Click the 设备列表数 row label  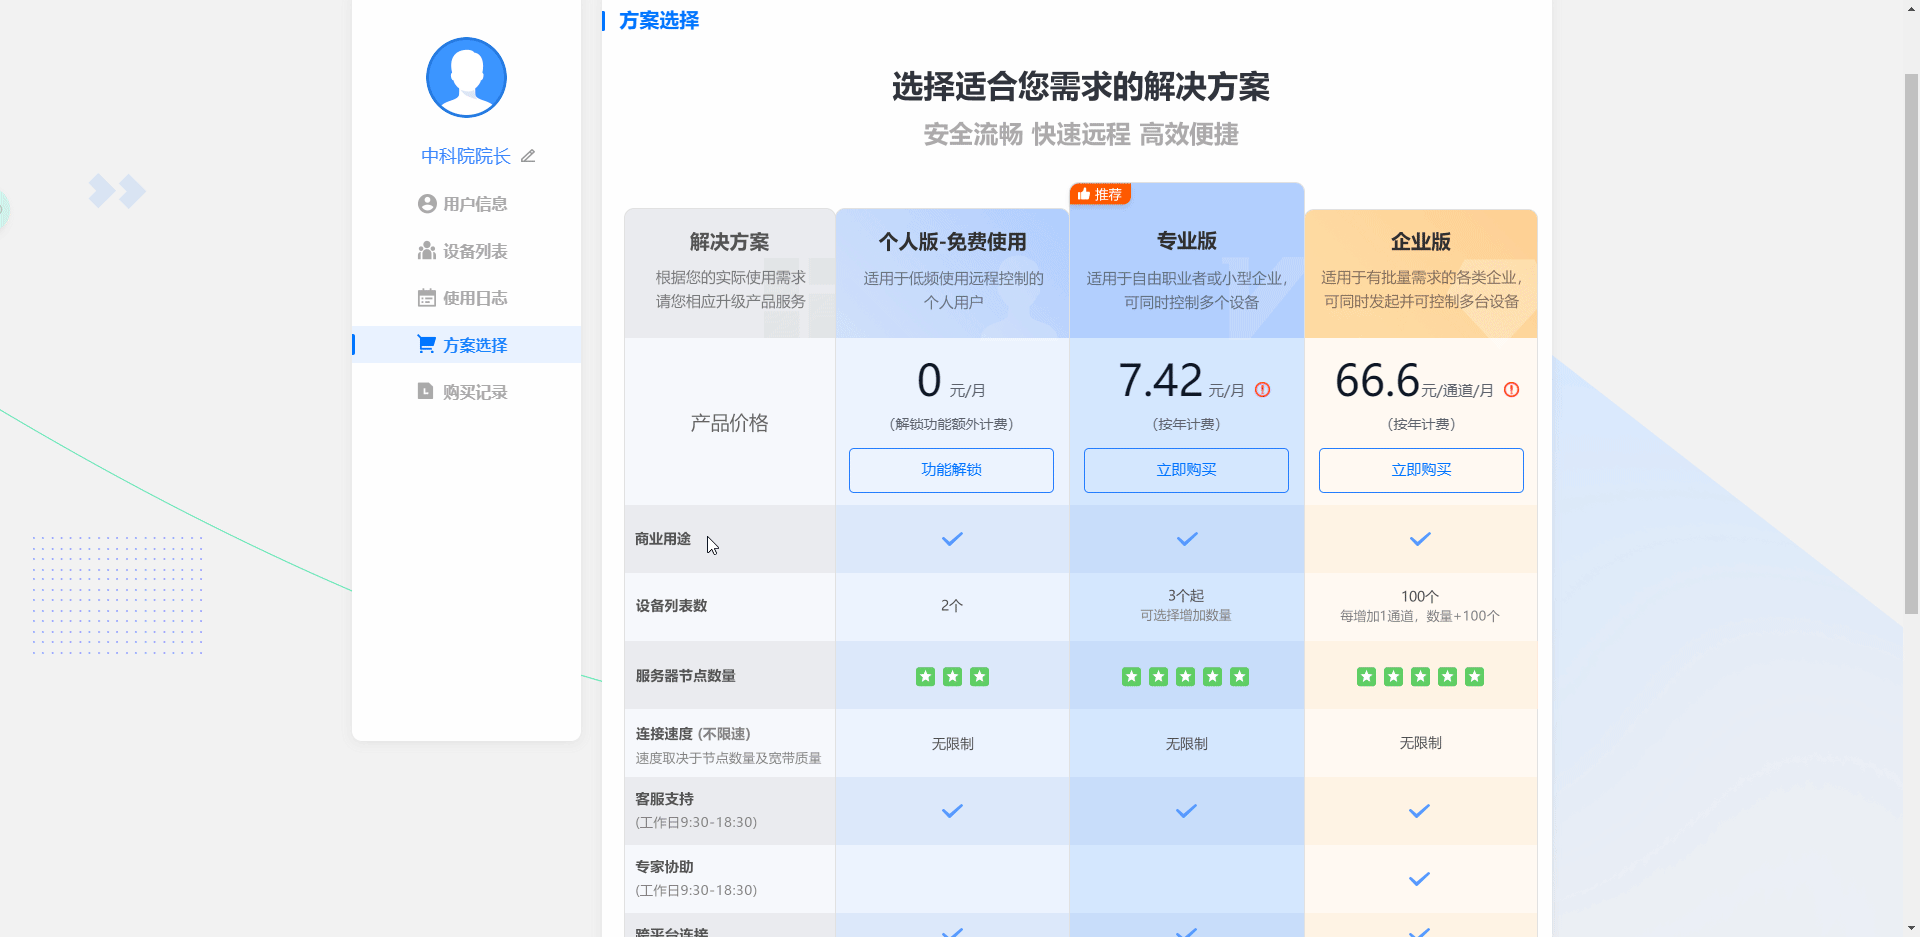(x=671, y=606)
